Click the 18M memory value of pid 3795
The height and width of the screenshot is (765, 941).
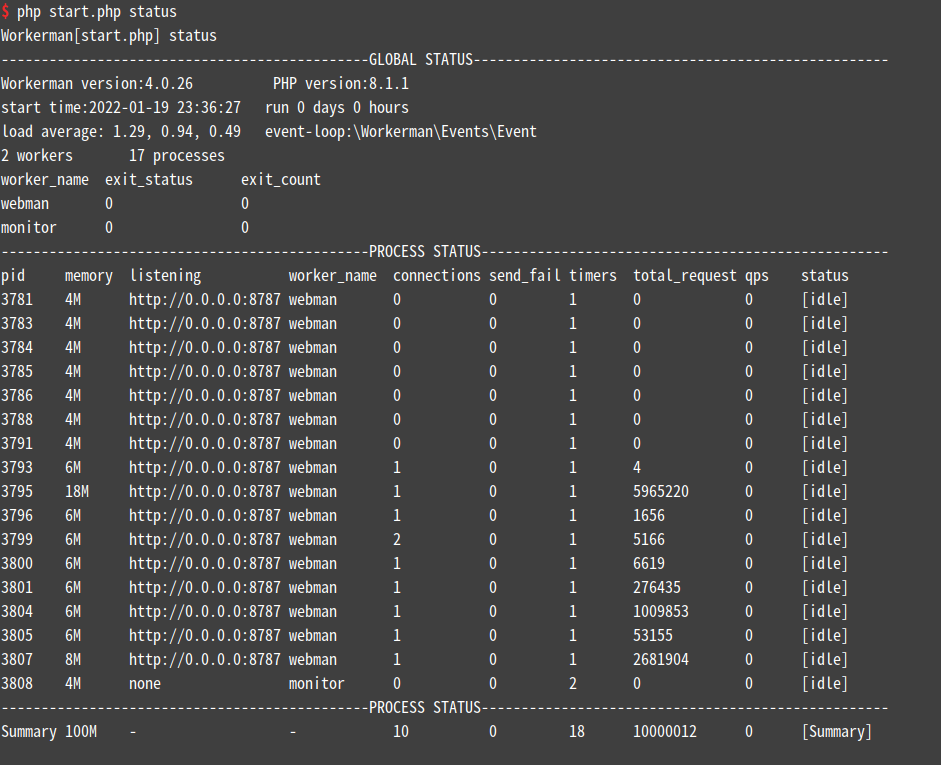coord(77,492)
